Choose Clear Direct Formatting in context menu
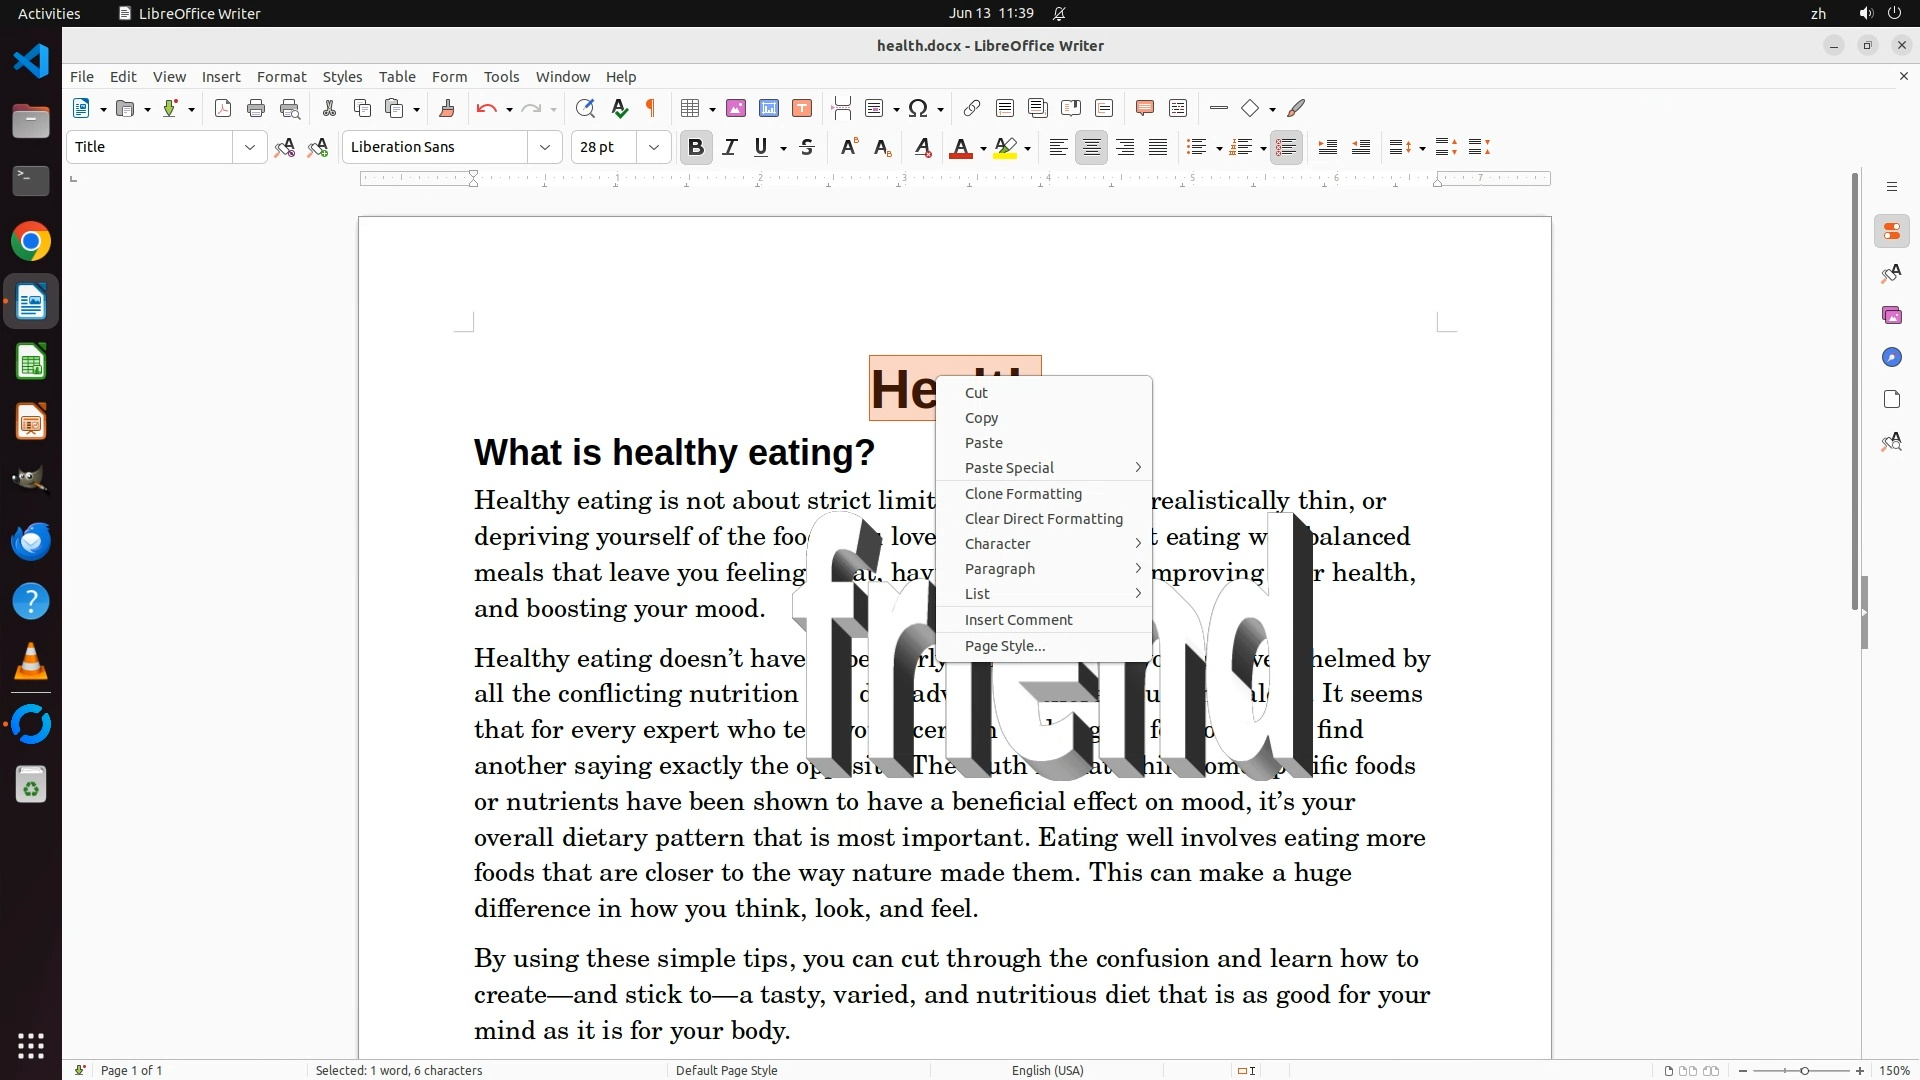The width and height of the screenshot is (1920, 1080). tap(1043, 519)
